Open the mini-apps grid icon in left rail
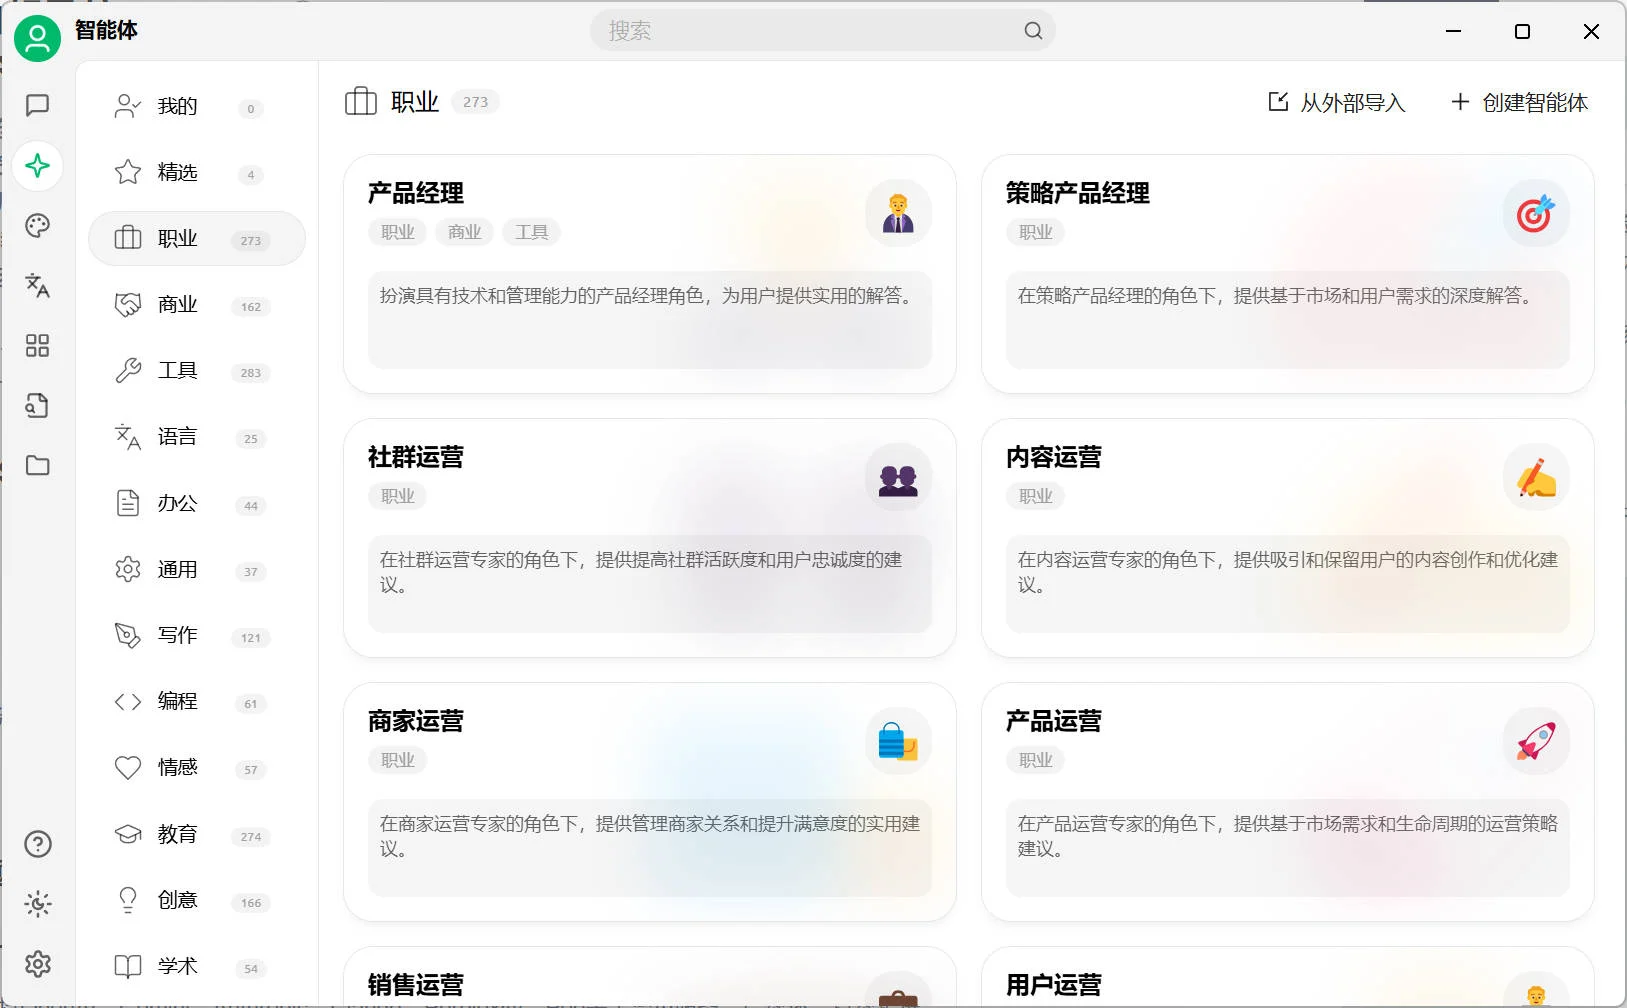 [x=37, y=345]
